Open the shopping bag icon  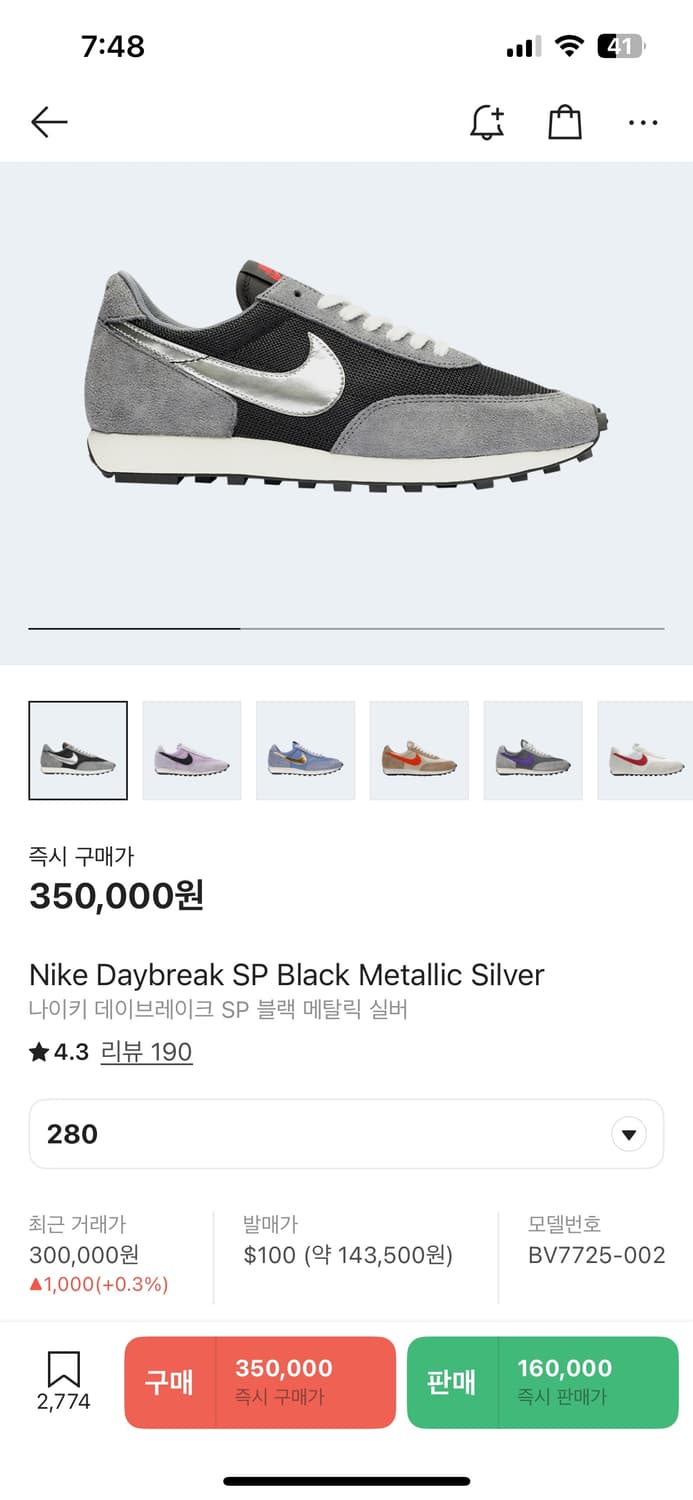565,123
